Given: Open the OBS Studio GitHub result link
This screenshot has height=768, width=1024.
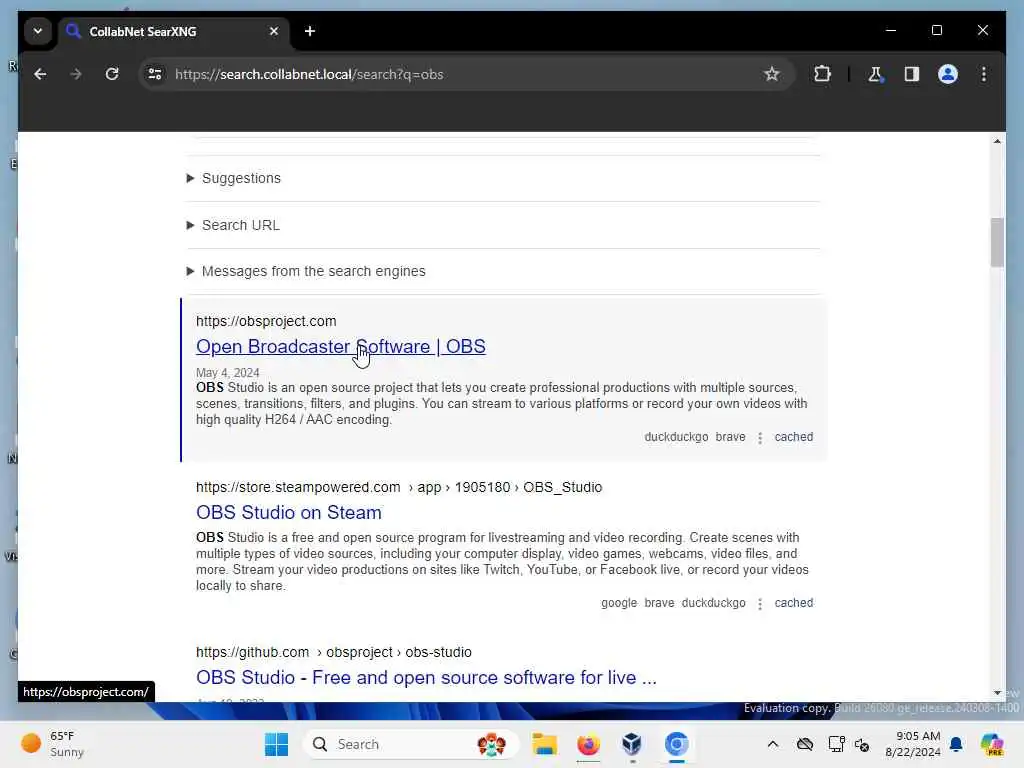Looking at the screenshot, I should (x=426, y=678).
